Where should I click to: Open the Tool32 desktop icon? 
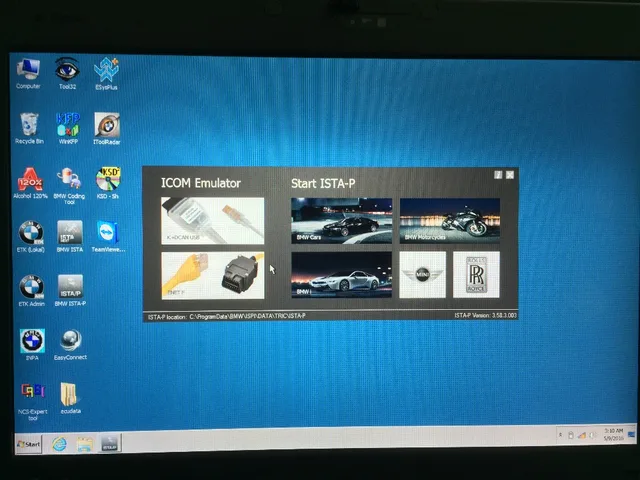[x=67, y=73]
